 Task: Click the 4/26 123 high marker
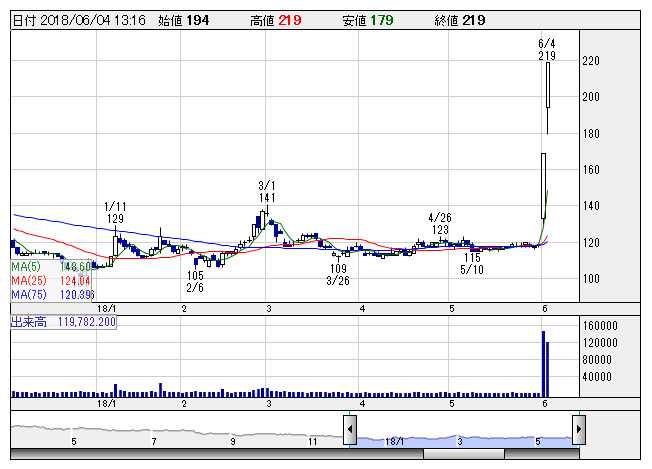click(x=439, y=224)
